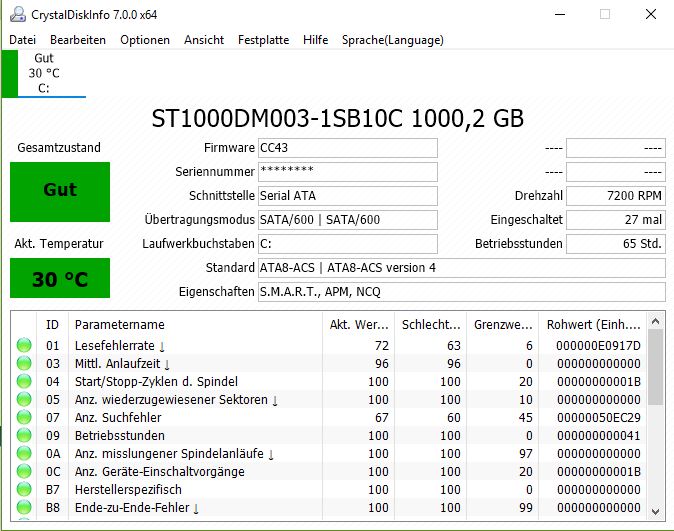Click scroll down arrow of attribute list
674x531 pixels.
click(x=656, y=511)
